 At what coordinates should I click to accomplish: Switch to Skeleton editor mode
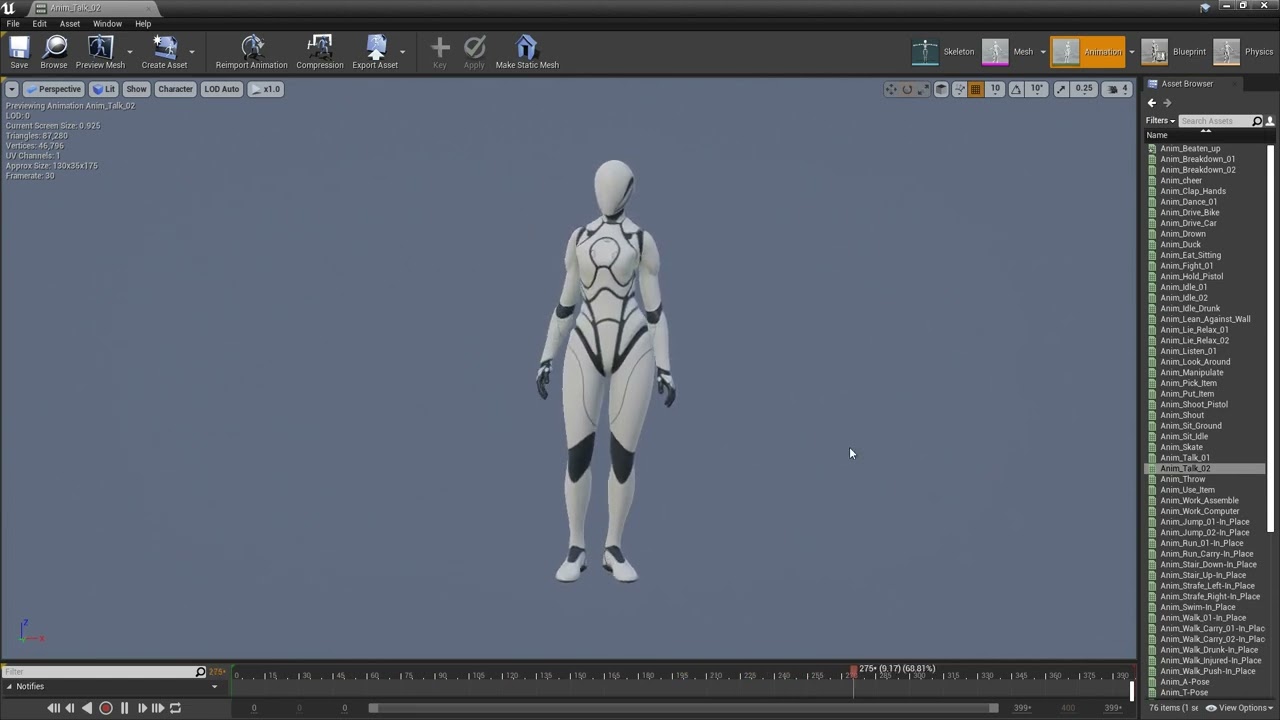(x=944, y=52)
